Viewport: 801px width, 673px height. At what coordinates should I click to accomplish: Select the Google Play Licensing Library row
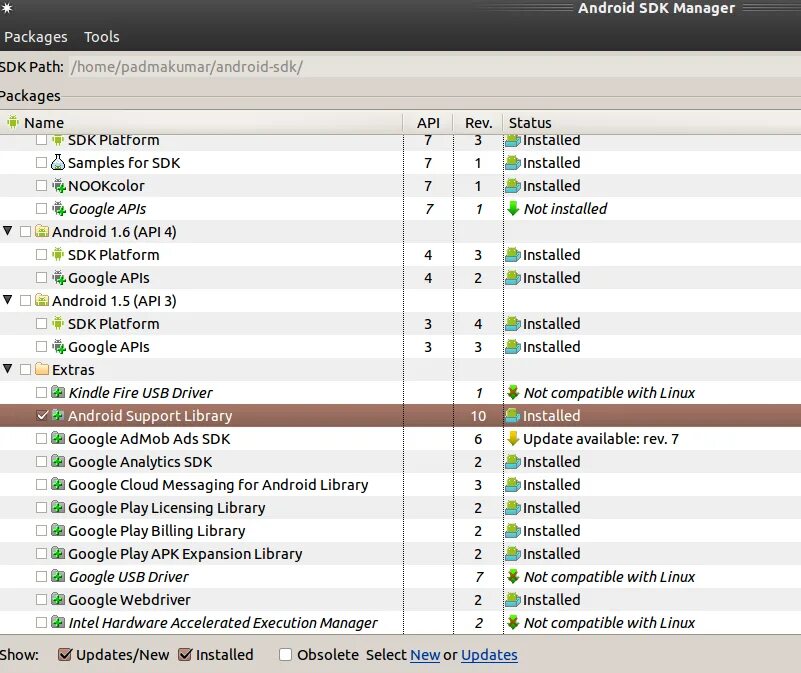click(400, 507)
